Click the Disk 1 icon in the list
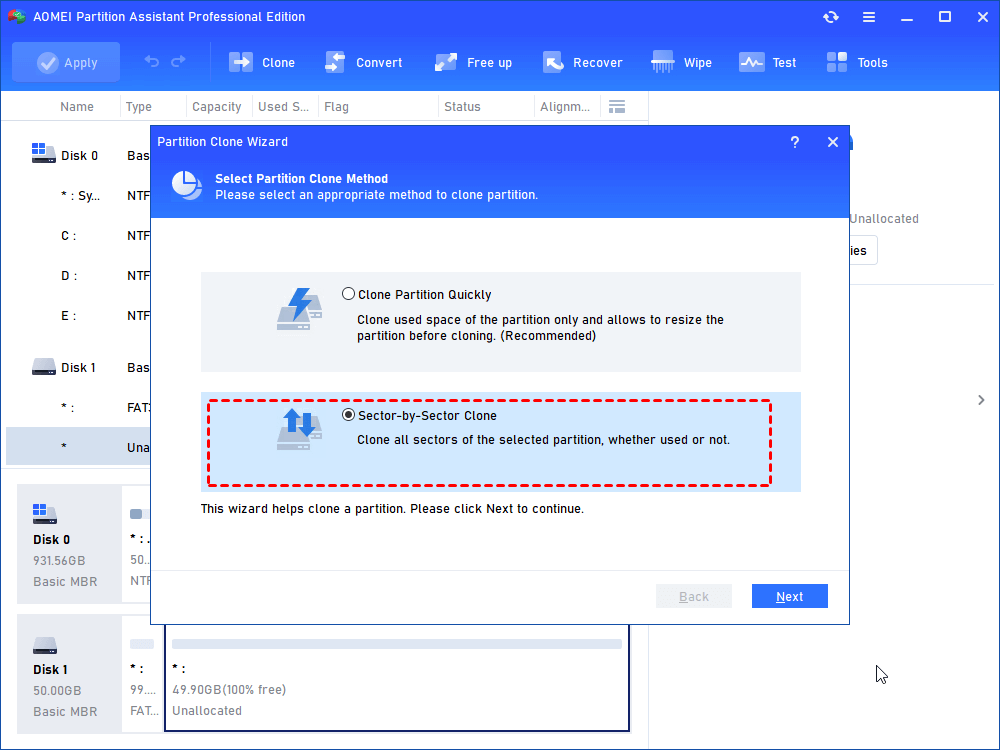The height and width of the screenshot is (750, 1000). point(43,366)
